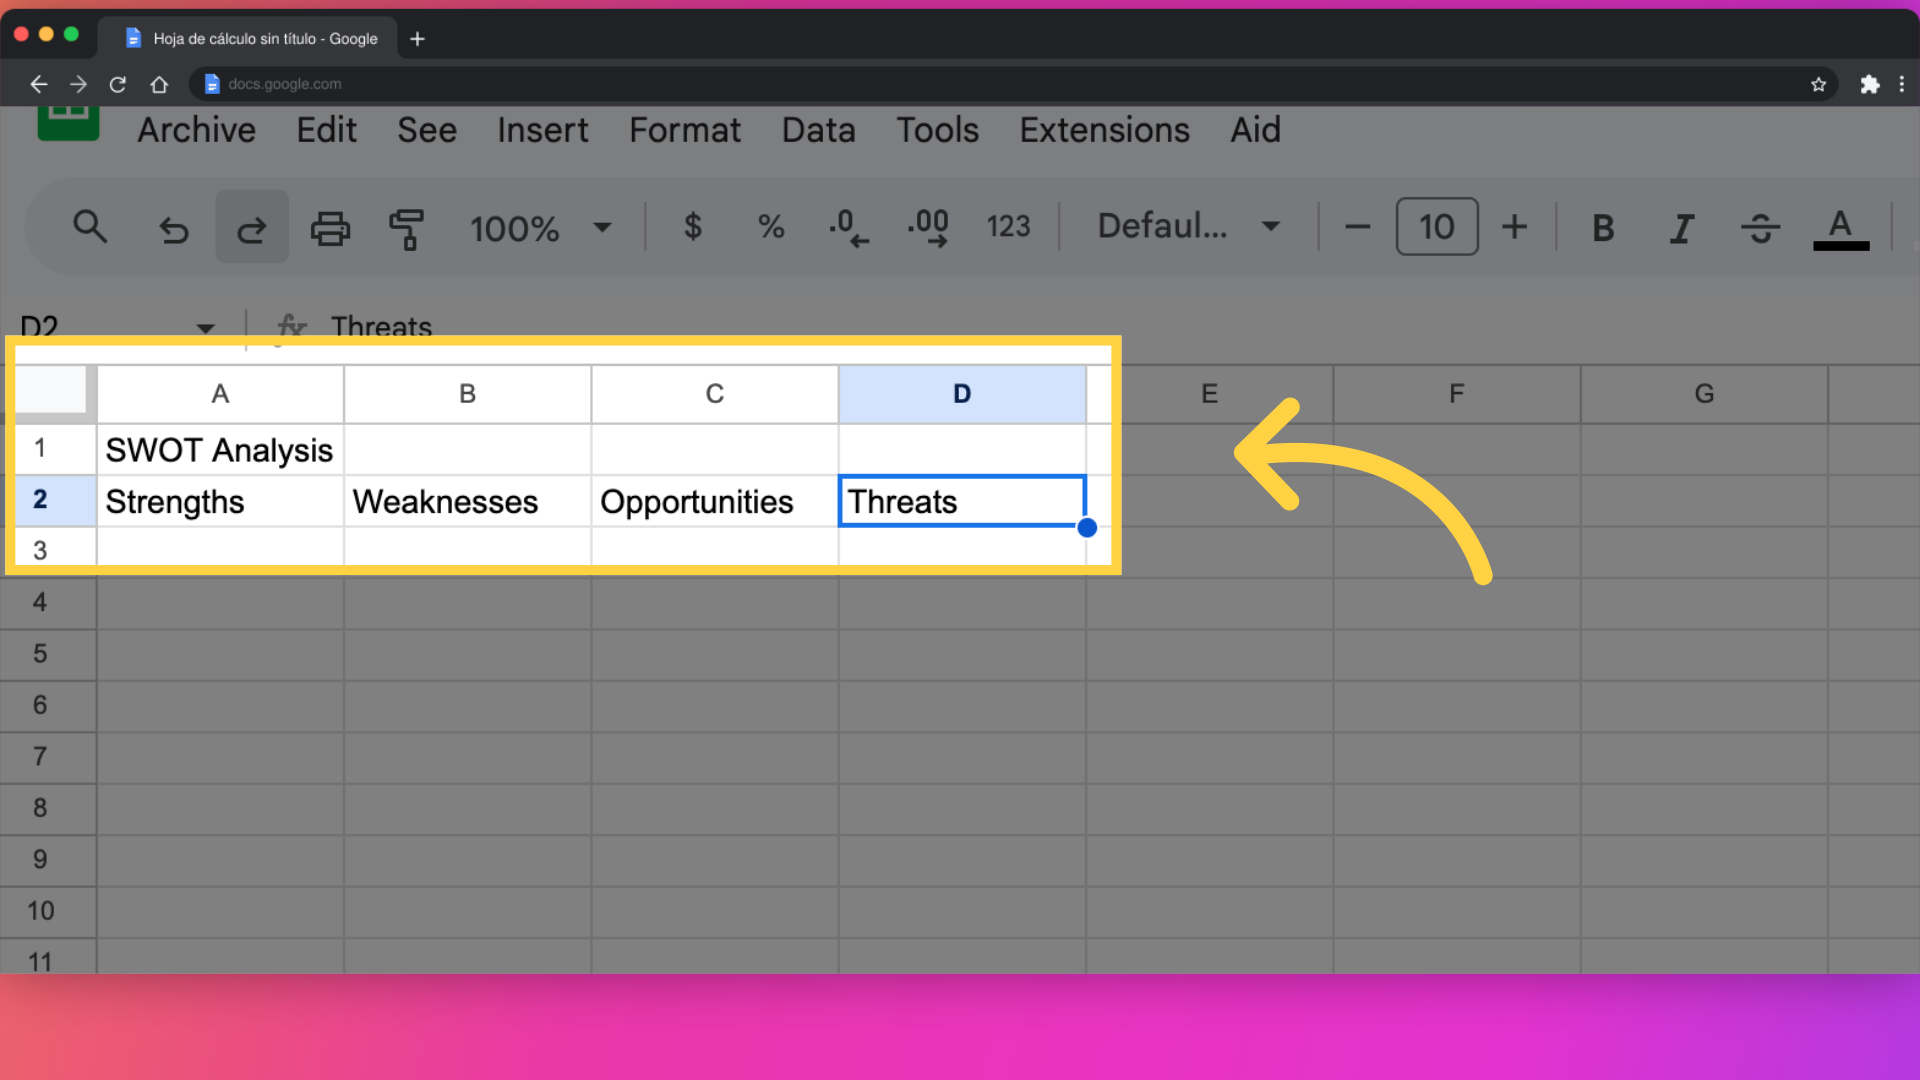
Task: Expand the number format 123 dropdown
Action: [1009, 225]
